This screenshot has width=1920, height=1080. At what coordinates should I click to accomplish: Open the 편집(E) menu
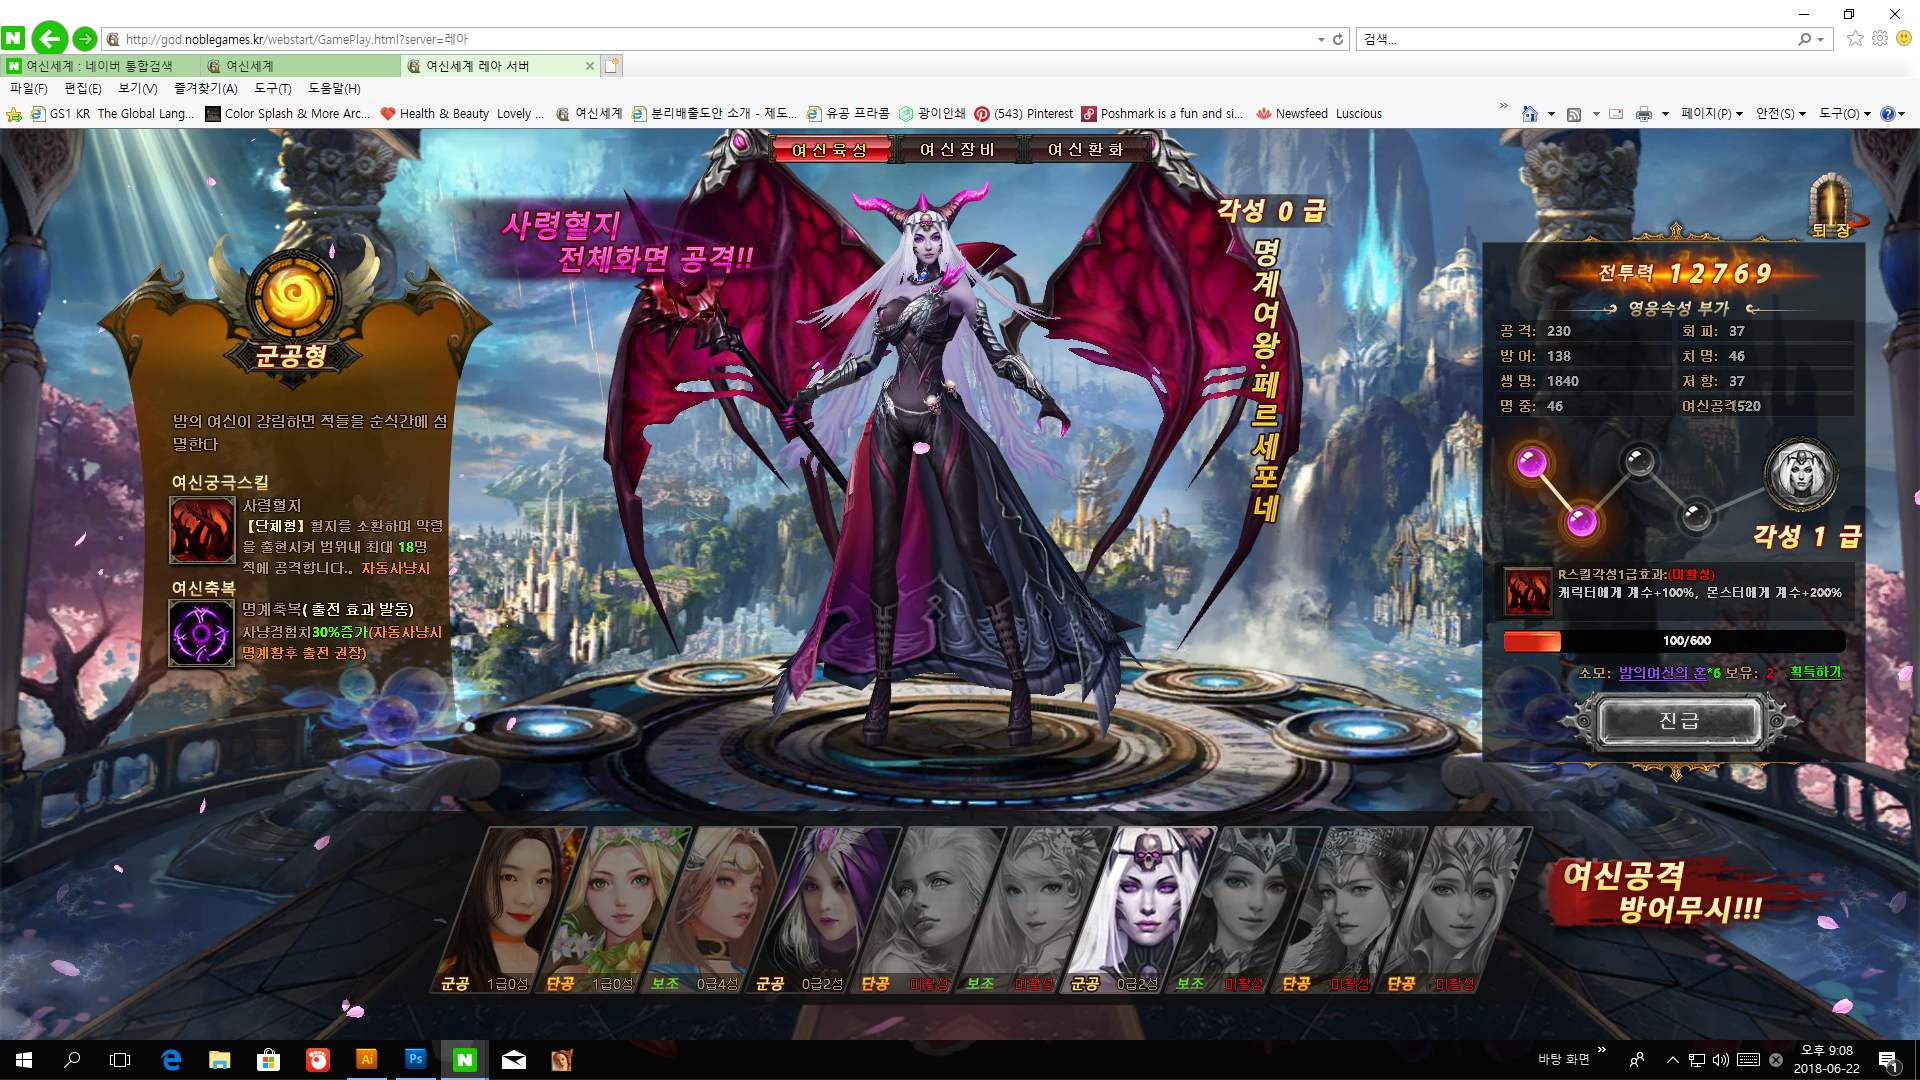[83, 89]
